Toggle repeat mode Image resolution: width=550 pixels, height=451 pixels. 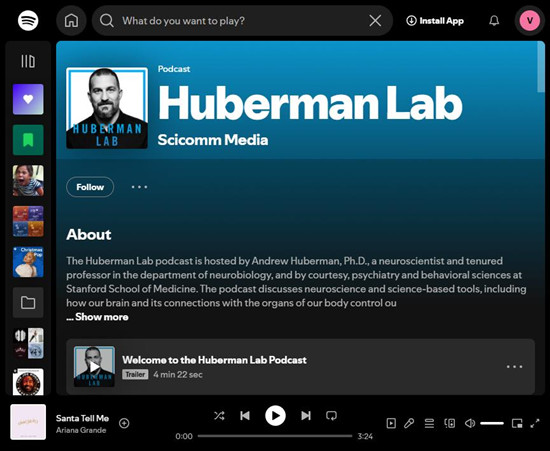(331, 416)
